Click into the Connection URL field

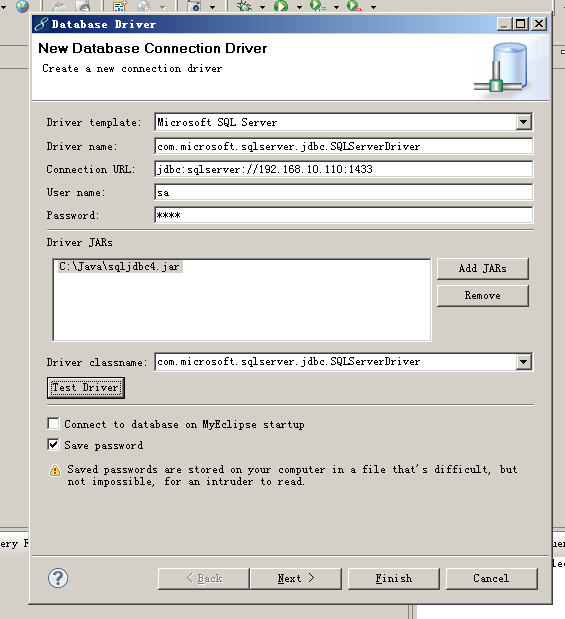tap(344, 169)
